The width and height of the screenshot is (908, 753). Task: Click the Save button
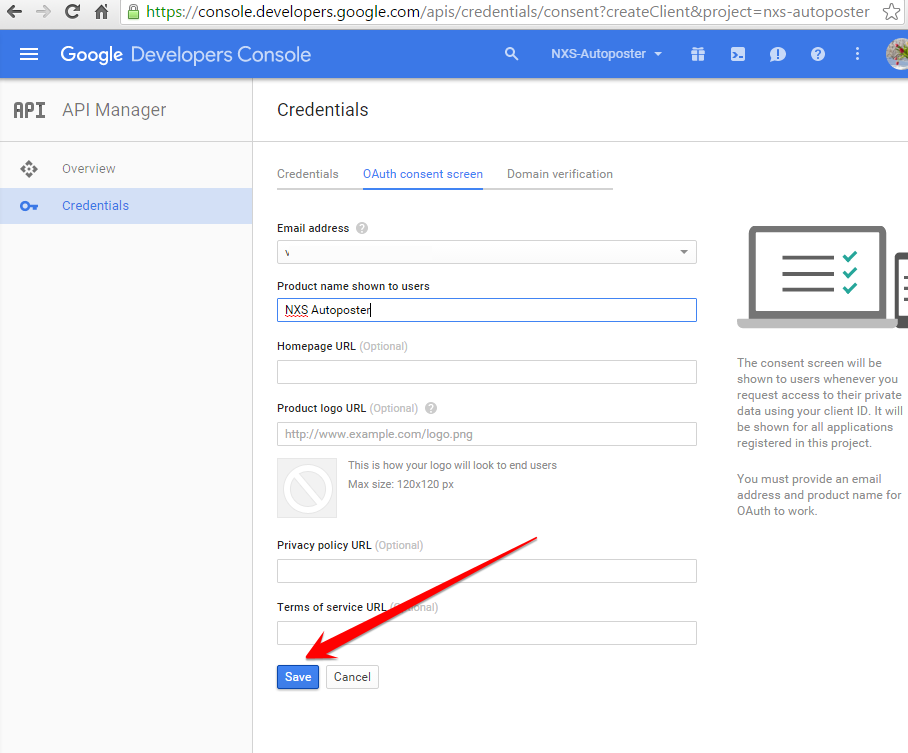(x=298, y=677)
